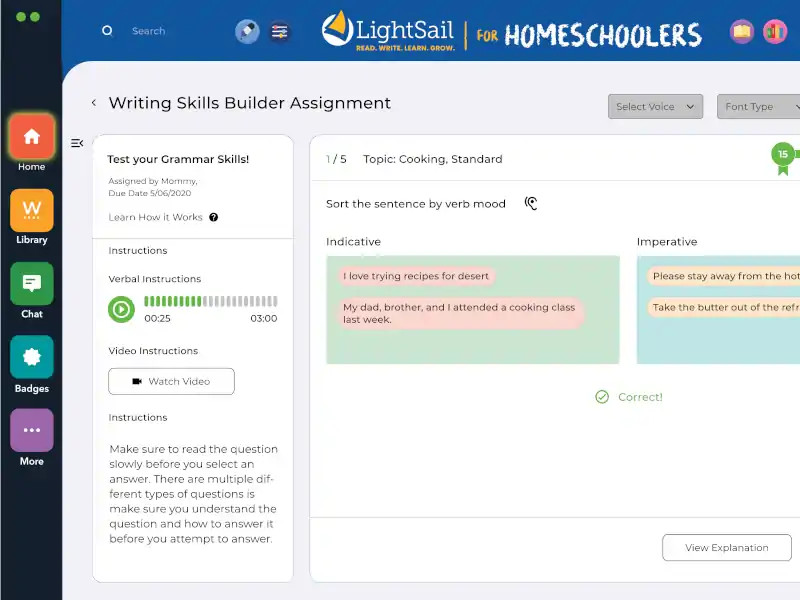Expand the Select Voice dropdown

pyautogui.click(x=655, y=107)
